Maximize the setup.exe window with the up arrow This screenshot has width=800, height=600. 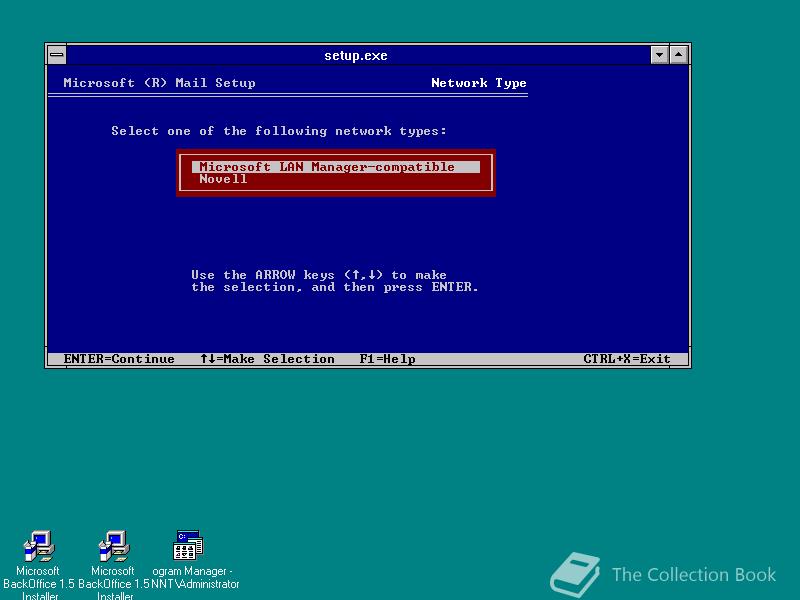point(679,55)
